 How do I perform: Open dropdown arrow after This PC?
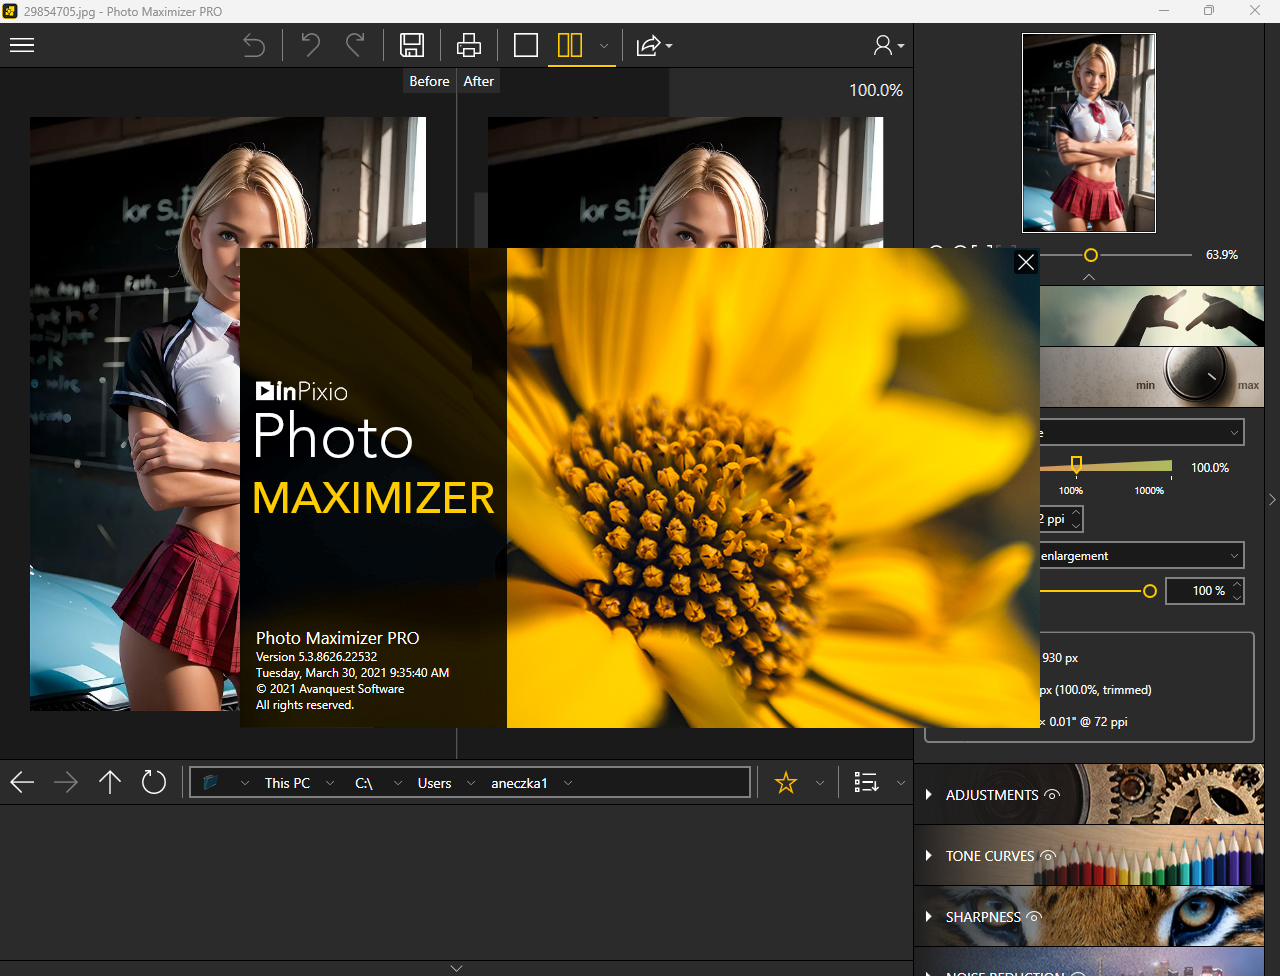tap(328, 783)
